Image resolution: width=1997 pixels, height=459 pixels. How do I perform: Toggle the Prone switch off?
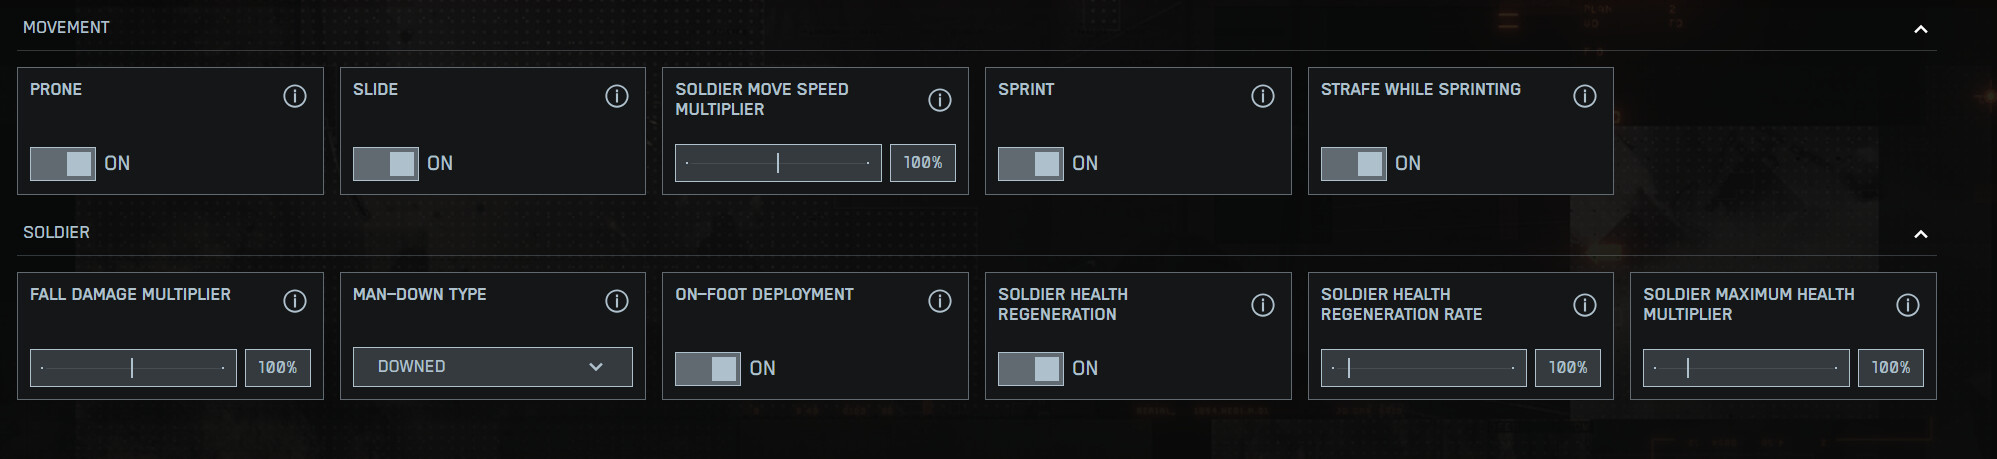pyautogui.click(x=63, y=163)
